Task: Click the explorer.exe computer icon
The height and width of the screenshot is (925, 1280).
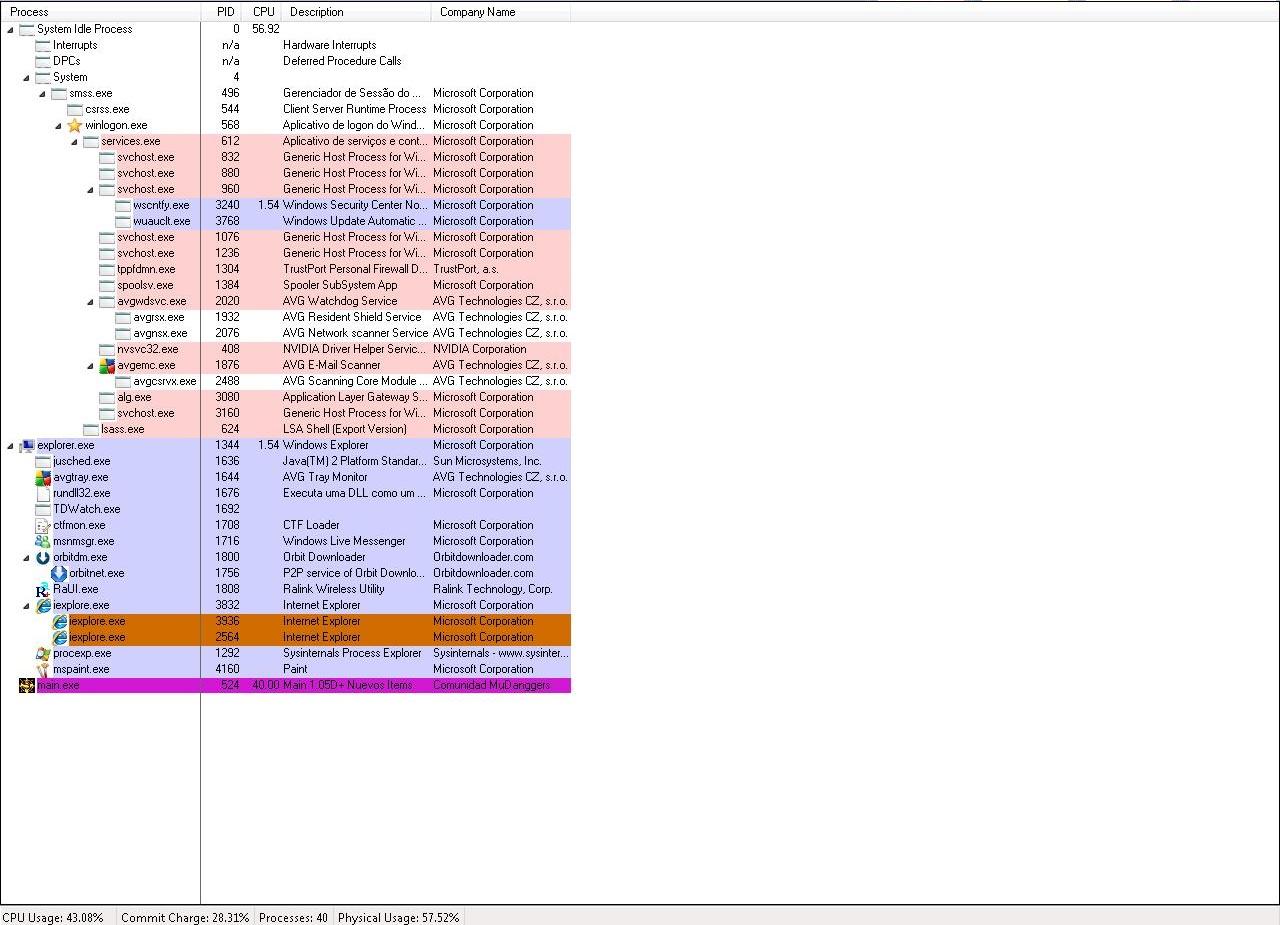Action: (27, 445)
